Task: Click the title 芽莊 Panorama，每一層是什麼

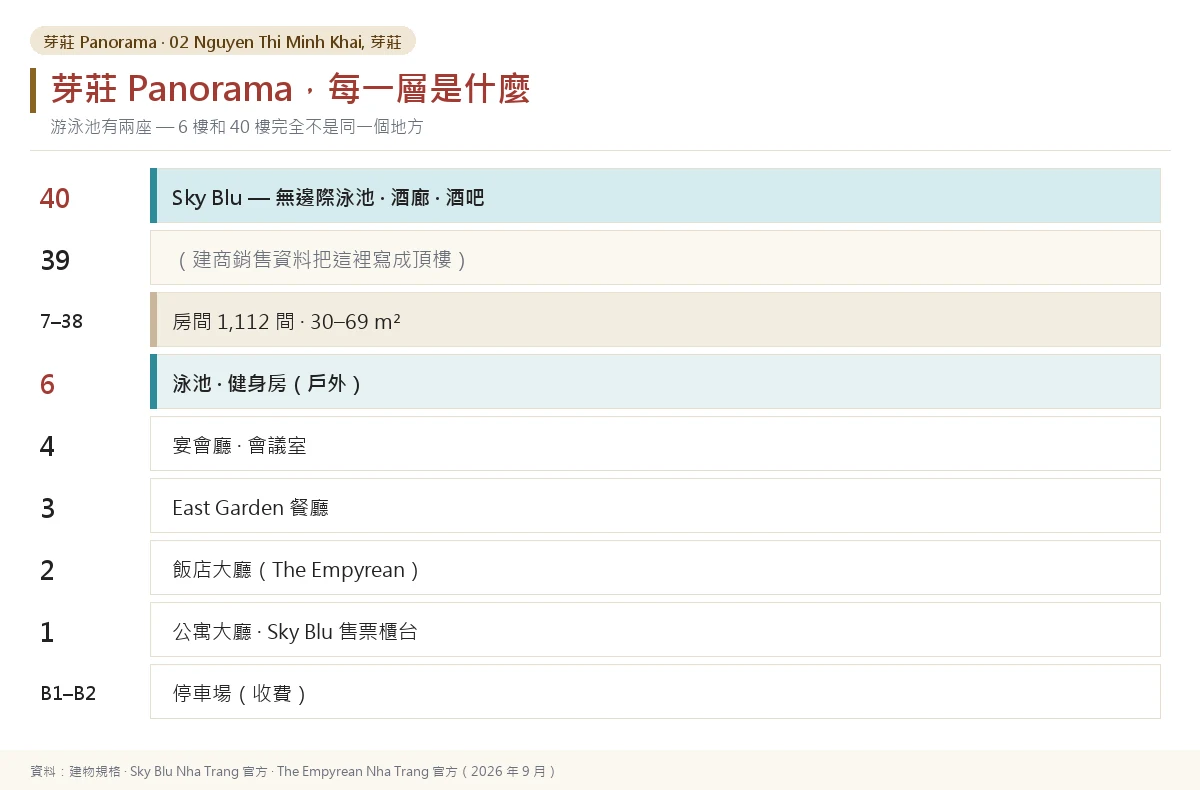Action: click(x=290, y=89)
